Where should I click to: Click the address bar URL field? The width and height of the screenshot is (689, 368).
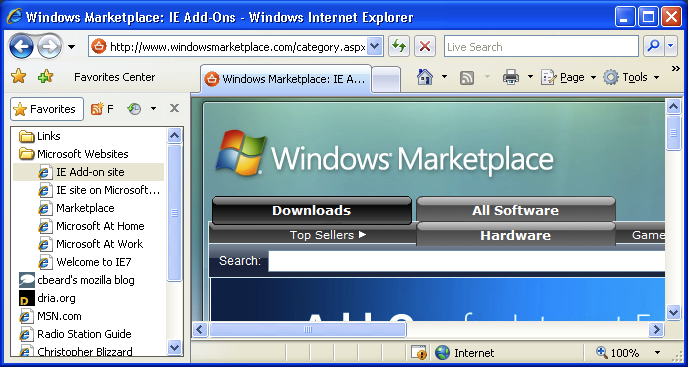pos(227,47)
